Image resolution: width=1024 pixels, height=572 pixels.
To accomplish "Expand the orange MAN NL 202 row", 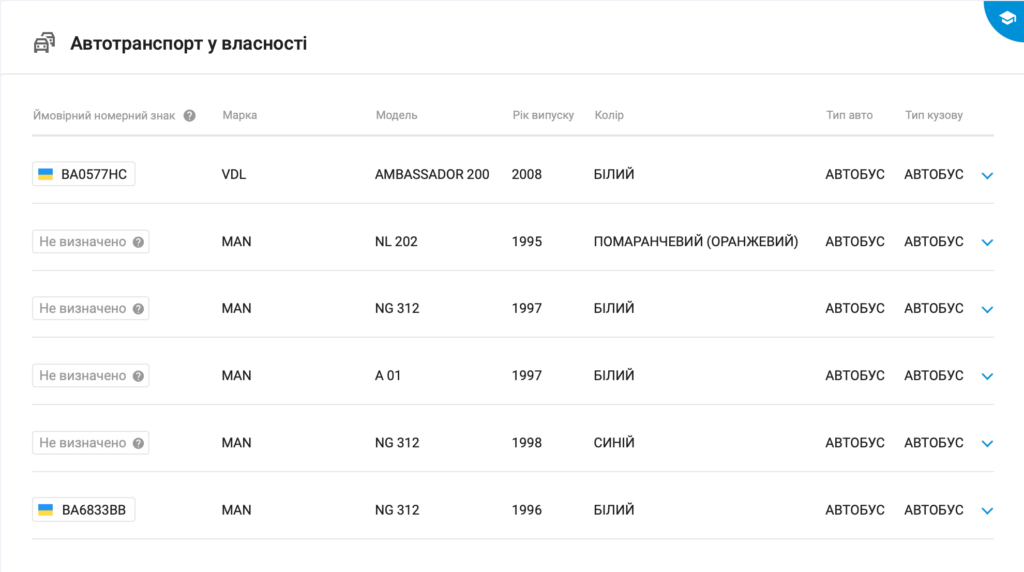I will (987, 242).
